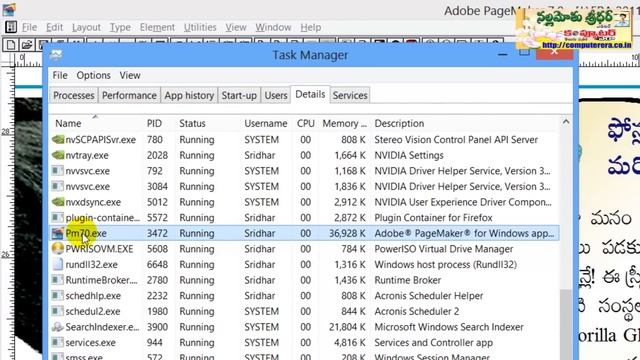Screen dimensions: 640x360
Task: Sort by the Description column header
Action: tap(399, 123)
